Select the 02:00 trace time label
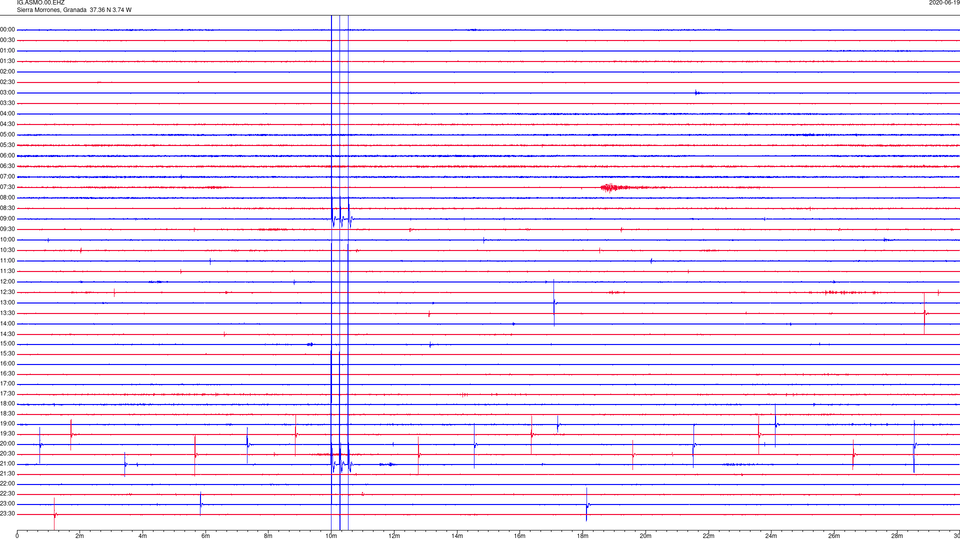960x540 pixels. pos(7,72)
